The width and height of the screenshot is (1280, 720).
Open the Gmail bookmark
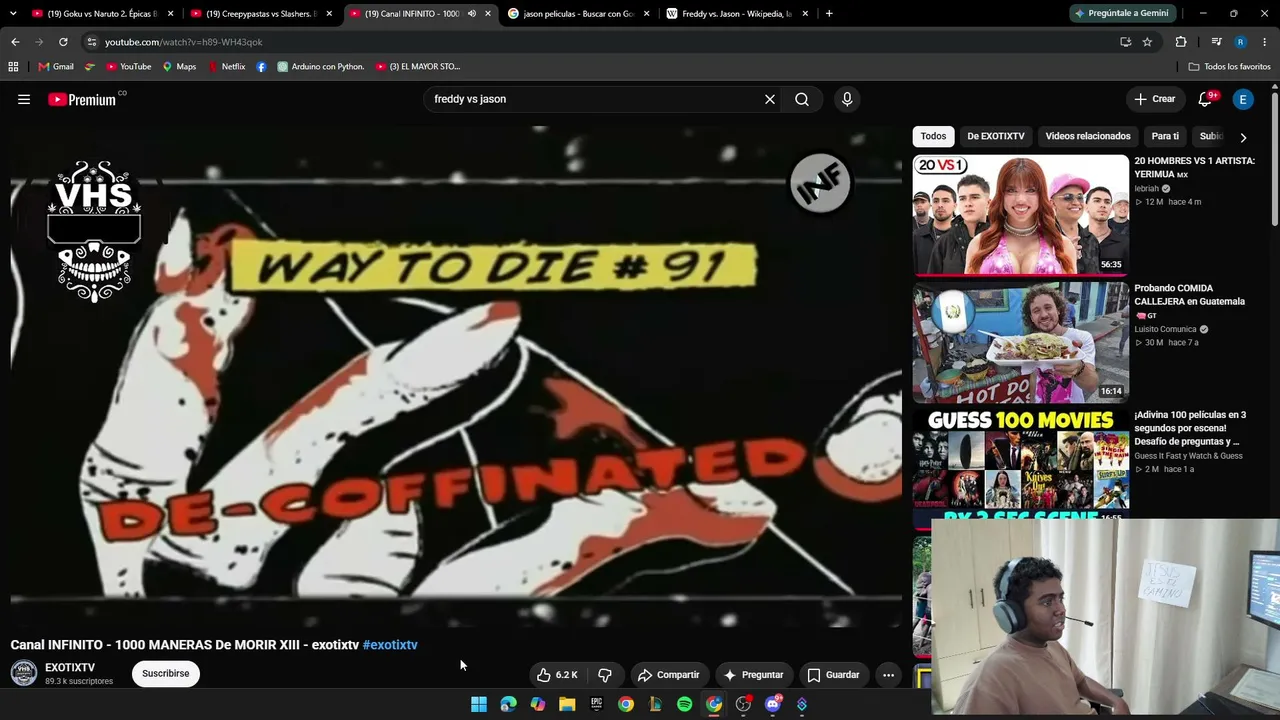(x=56, y=67)
